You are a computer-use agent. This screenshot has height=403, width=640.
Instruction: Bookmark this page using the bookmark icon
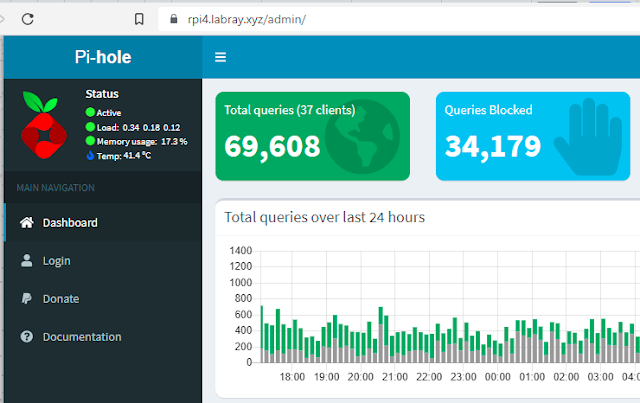(139, 19)
